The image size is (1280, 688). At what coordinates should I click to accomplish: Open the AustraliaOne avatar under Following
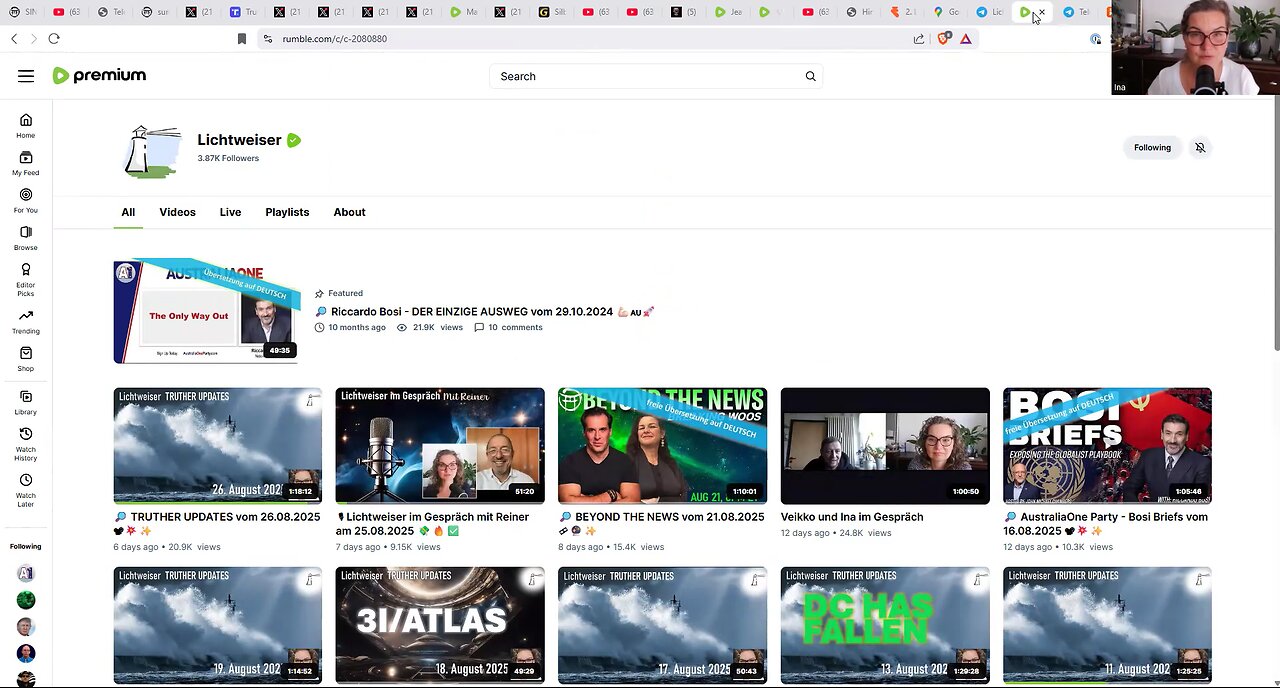tap(26, 573)
